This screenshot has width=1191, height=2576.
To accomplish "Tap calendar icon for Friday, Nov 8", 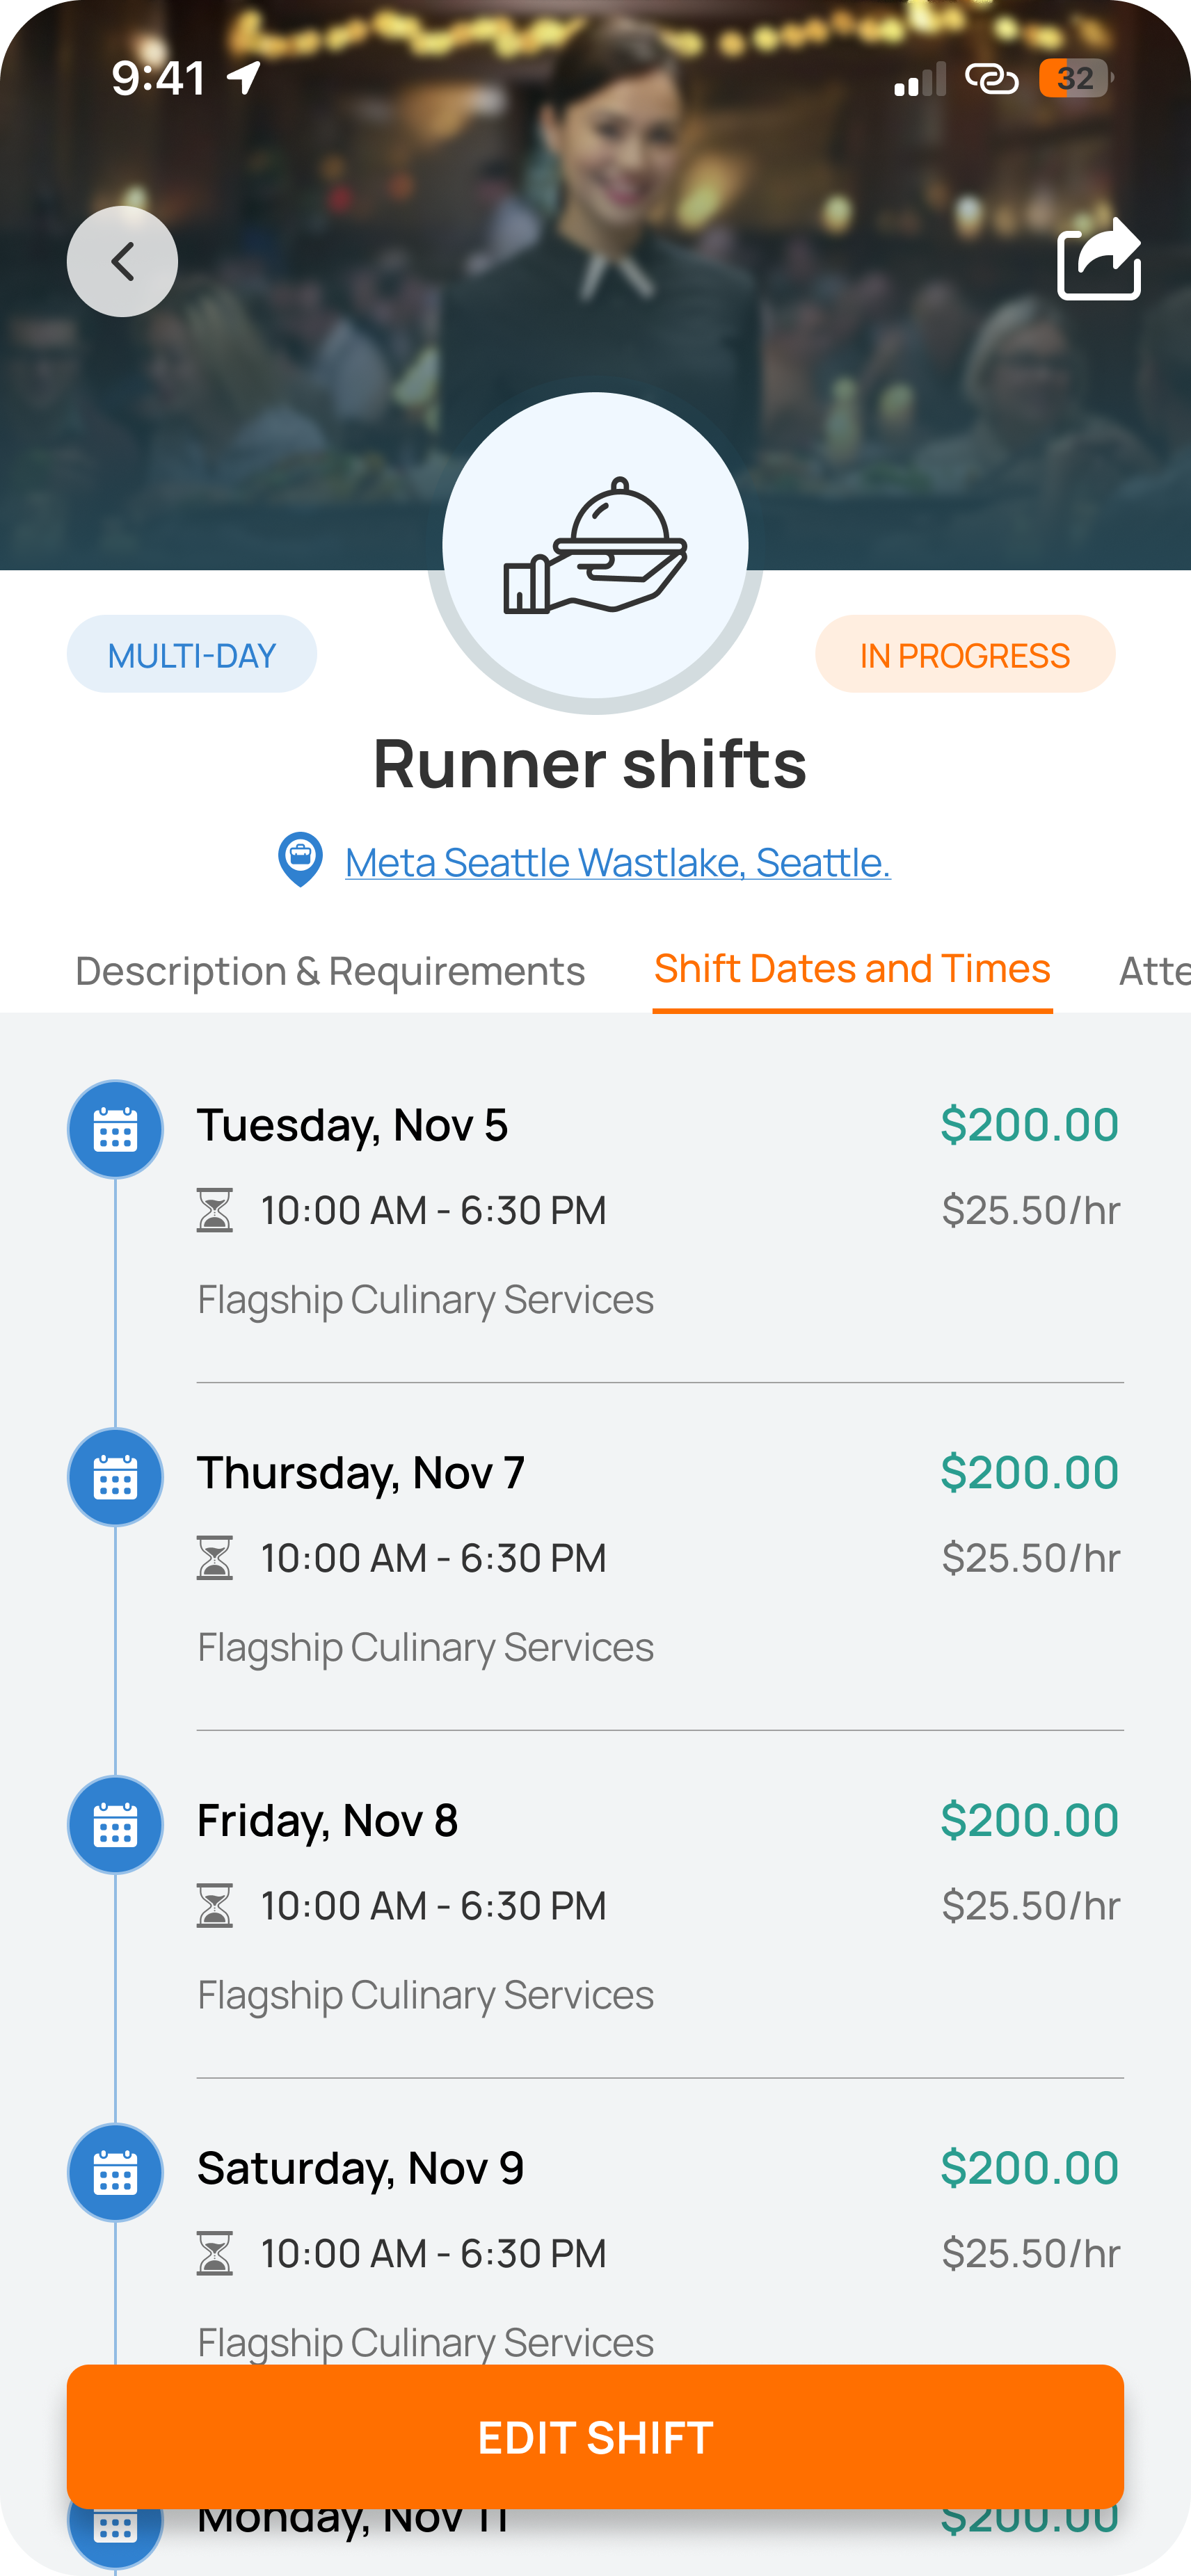I will pyautogui.click(x=115, y=1825).
